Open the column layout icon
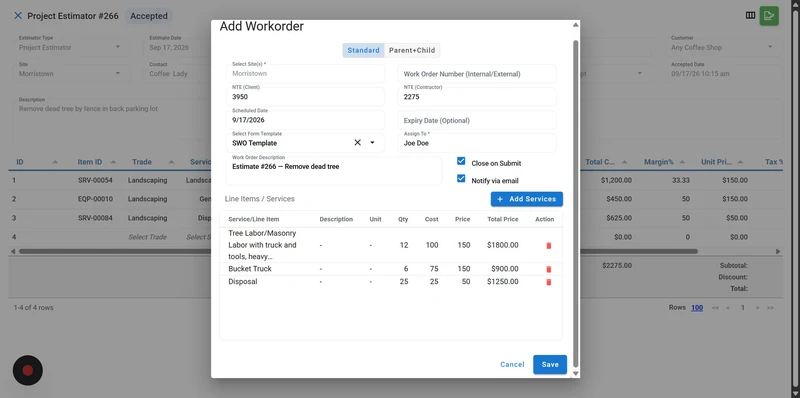Image resolution: width=800 pixels, height=398 pixels. 750,15
